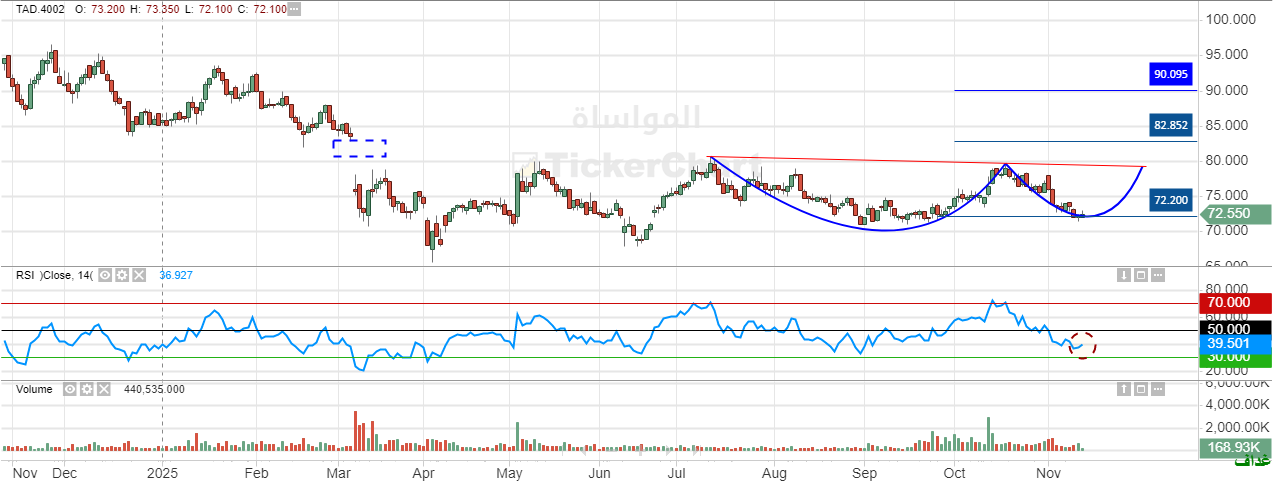Viewport: 1273px width, 485px height.
Task: Open RSI indicator settings gear
Action: pos(122,275)
